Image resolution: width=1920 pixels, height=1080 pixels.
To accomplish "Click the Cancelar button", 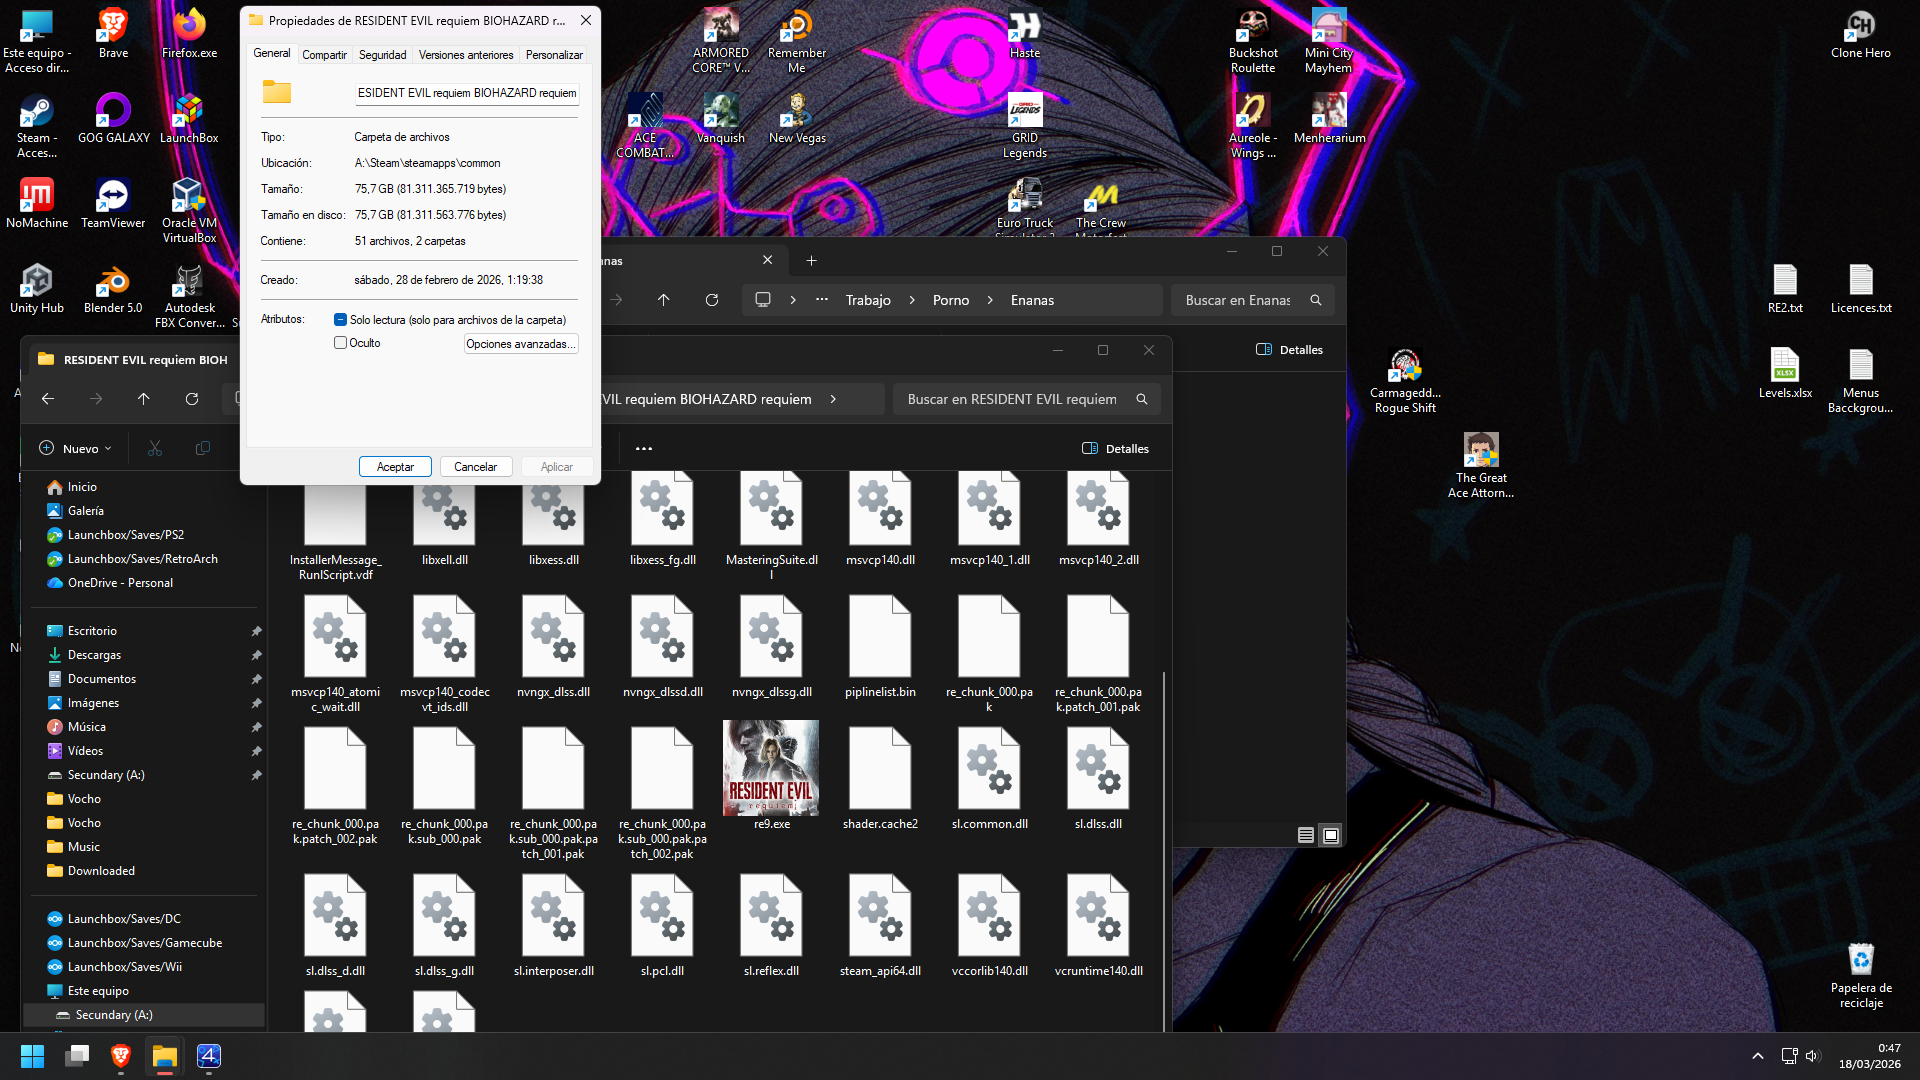I will [x=476, y=467].
